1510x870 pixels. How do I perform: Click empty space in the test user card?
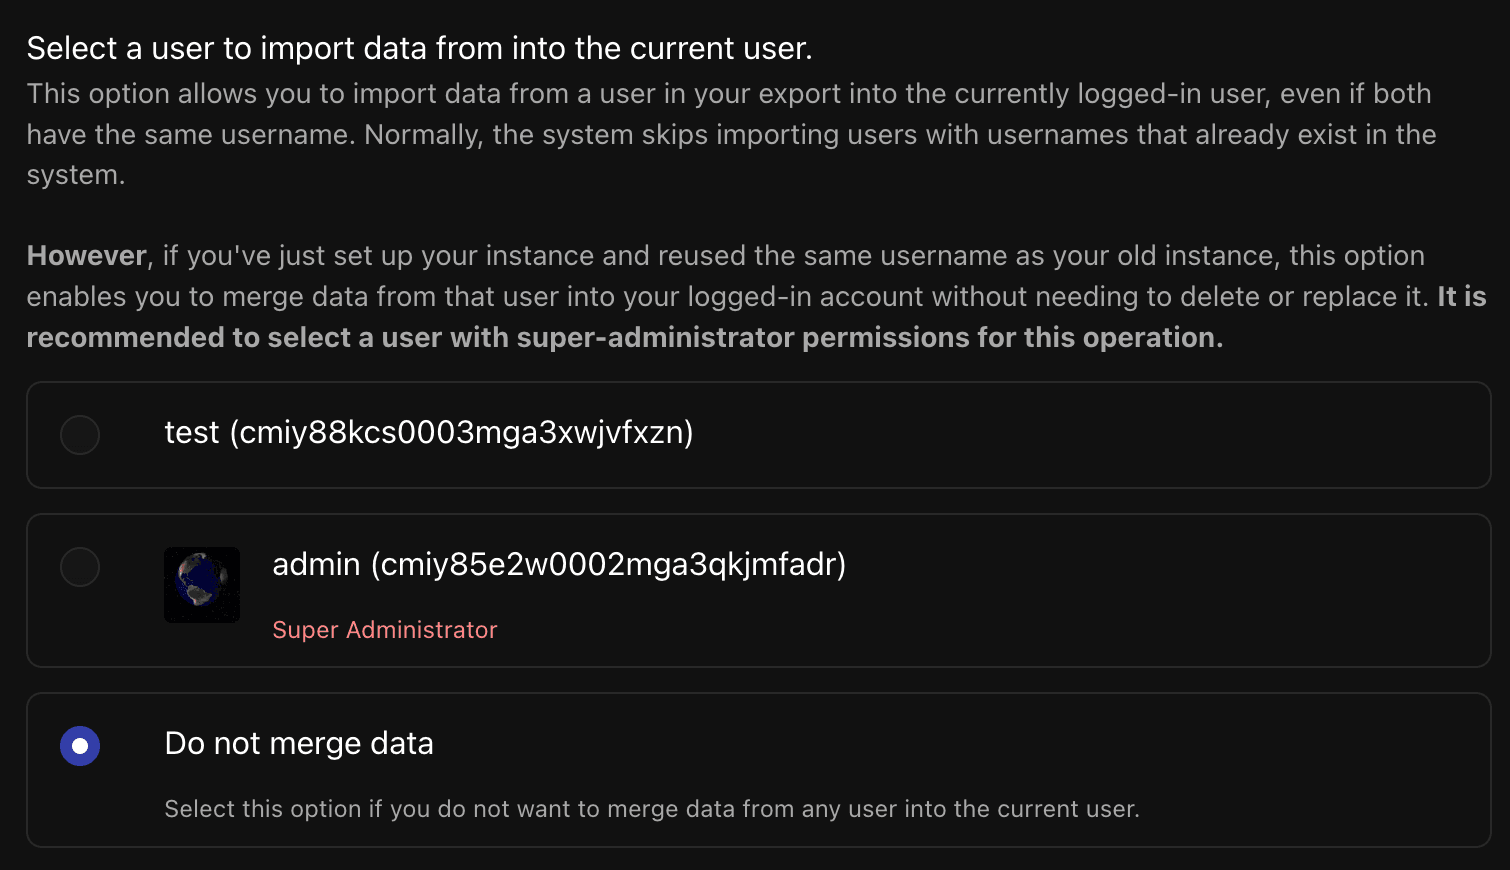click(x=1100, y=435)
